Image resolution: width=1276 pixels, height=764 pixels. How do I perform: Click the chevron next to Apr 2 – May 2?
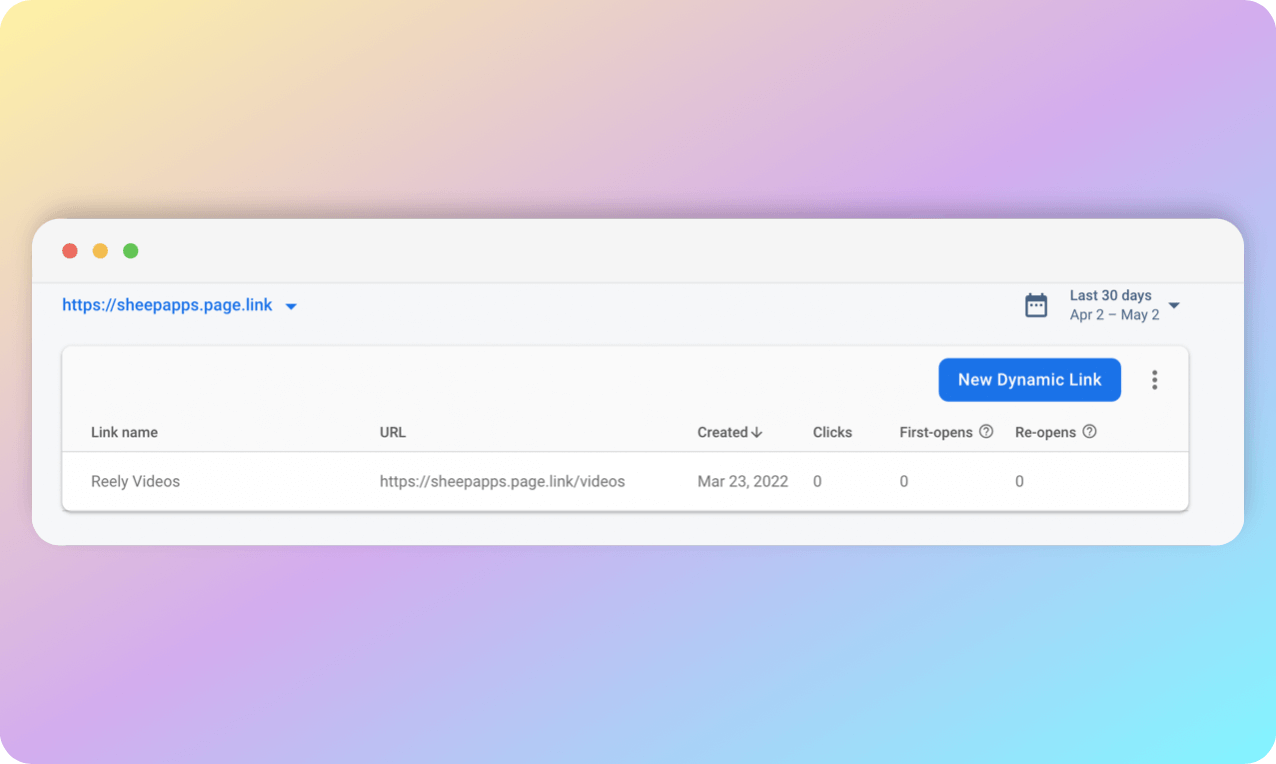tap(1173, 306)
